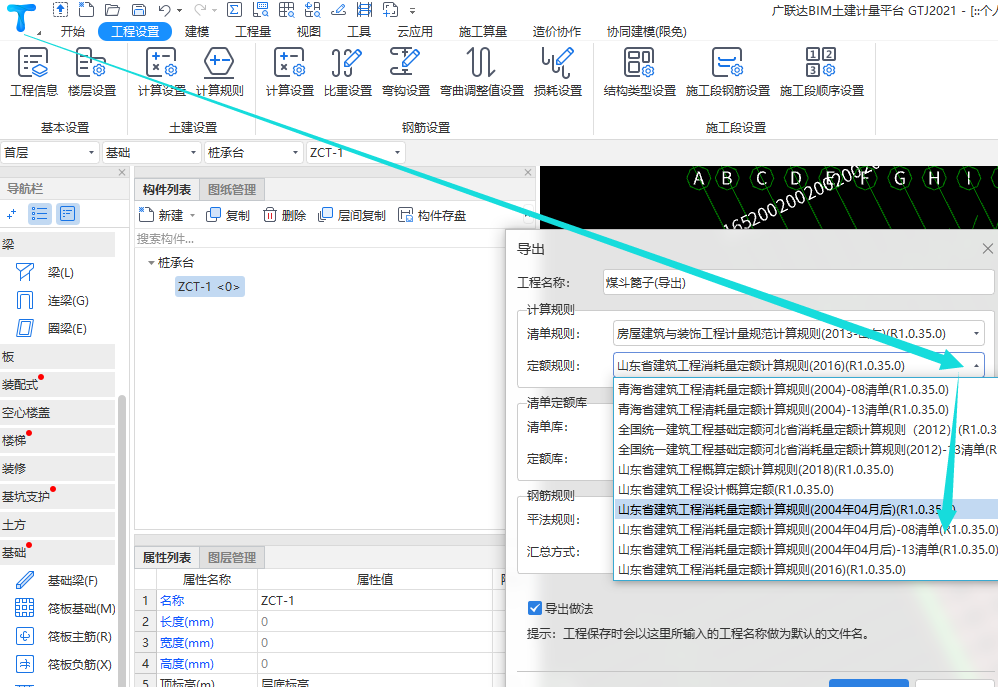Click 工程名称 input field

click(x=799, y=282)
